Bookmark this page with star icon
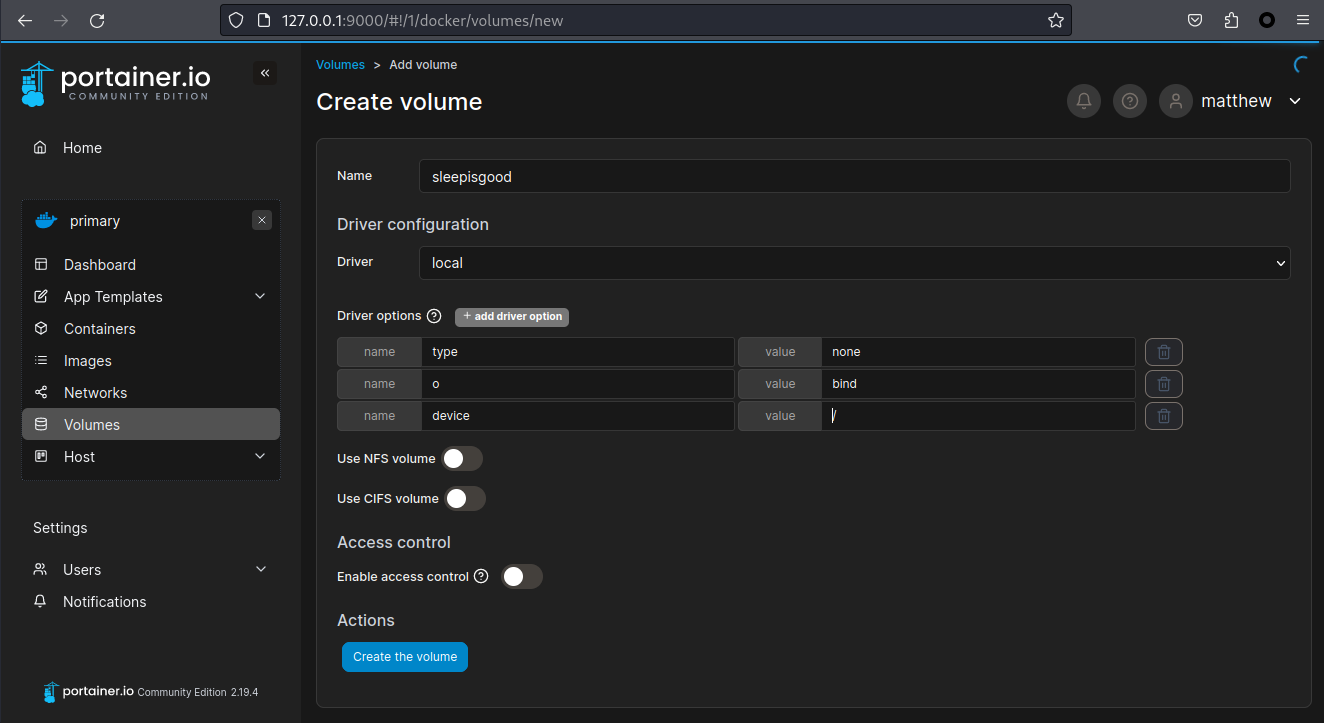 point(1055,20)
